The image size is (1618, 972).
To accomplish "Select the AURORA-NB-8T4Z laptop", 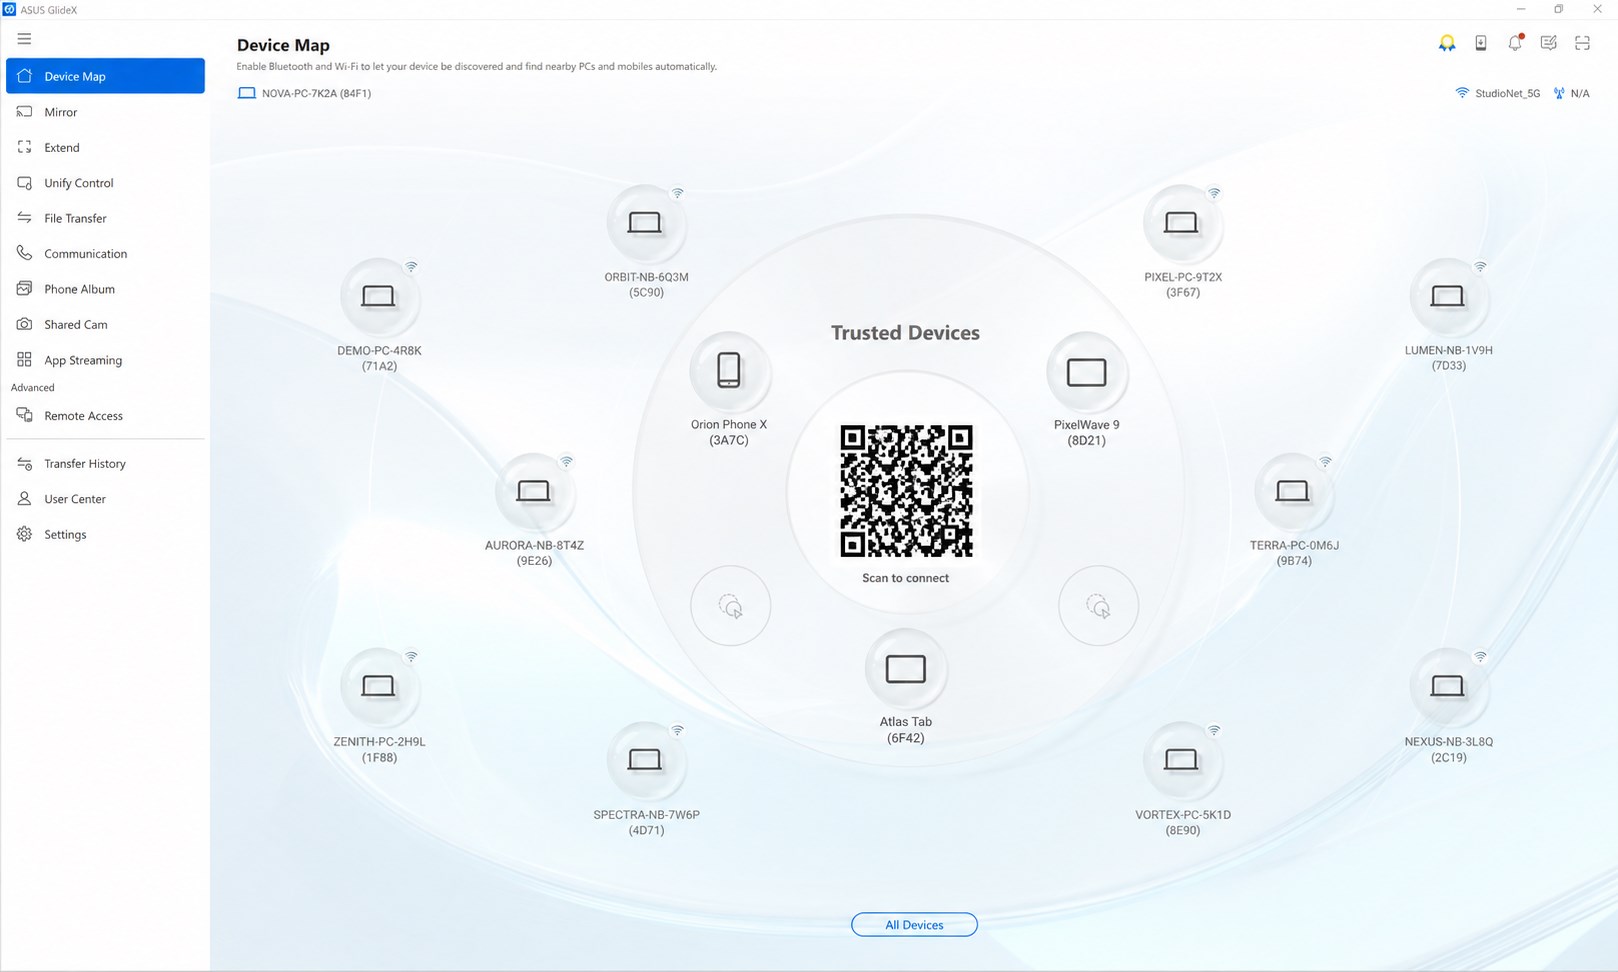I will (533, 492).
